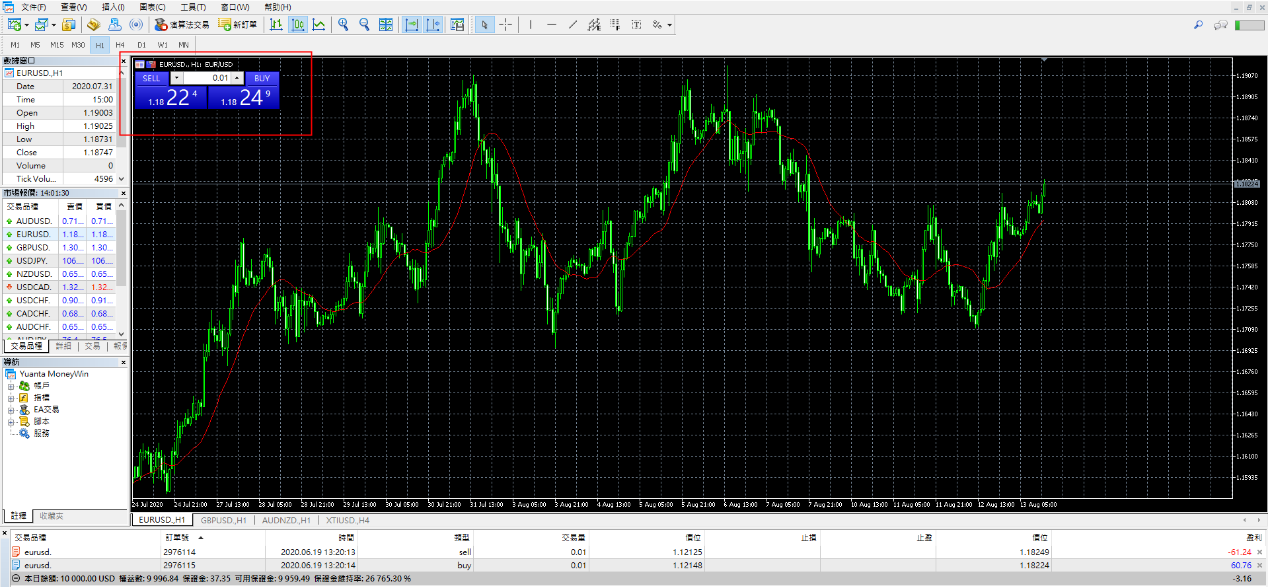
Task: Select the text label tool
Action: tap(636, 24)
